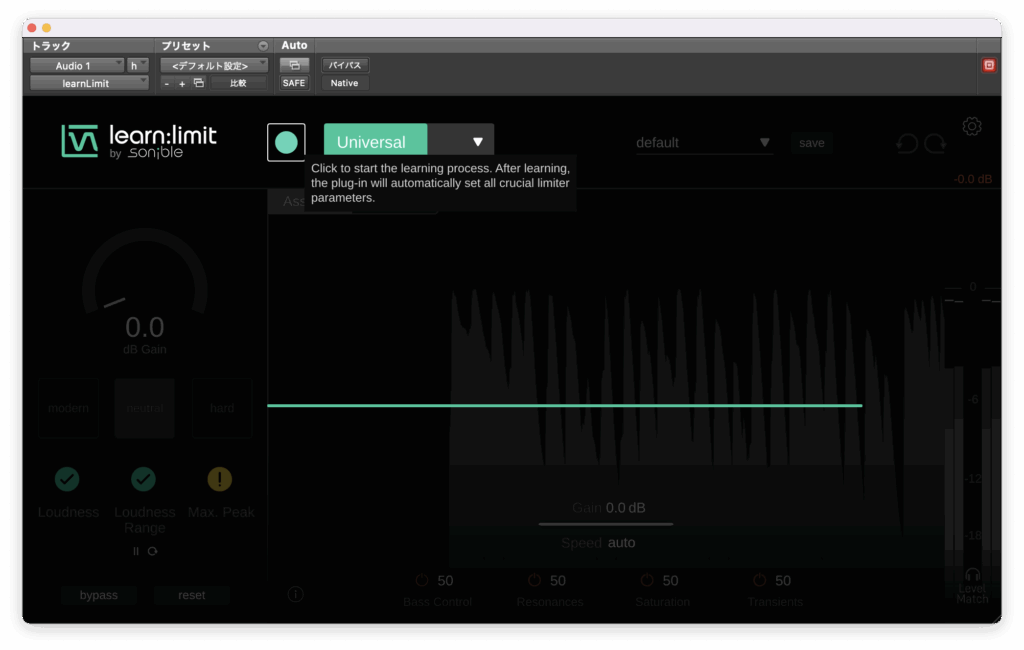The width and height of the screenshot is (1024, 650).
Task: Minimize the window with the yellow button
Action: point(46,28)
